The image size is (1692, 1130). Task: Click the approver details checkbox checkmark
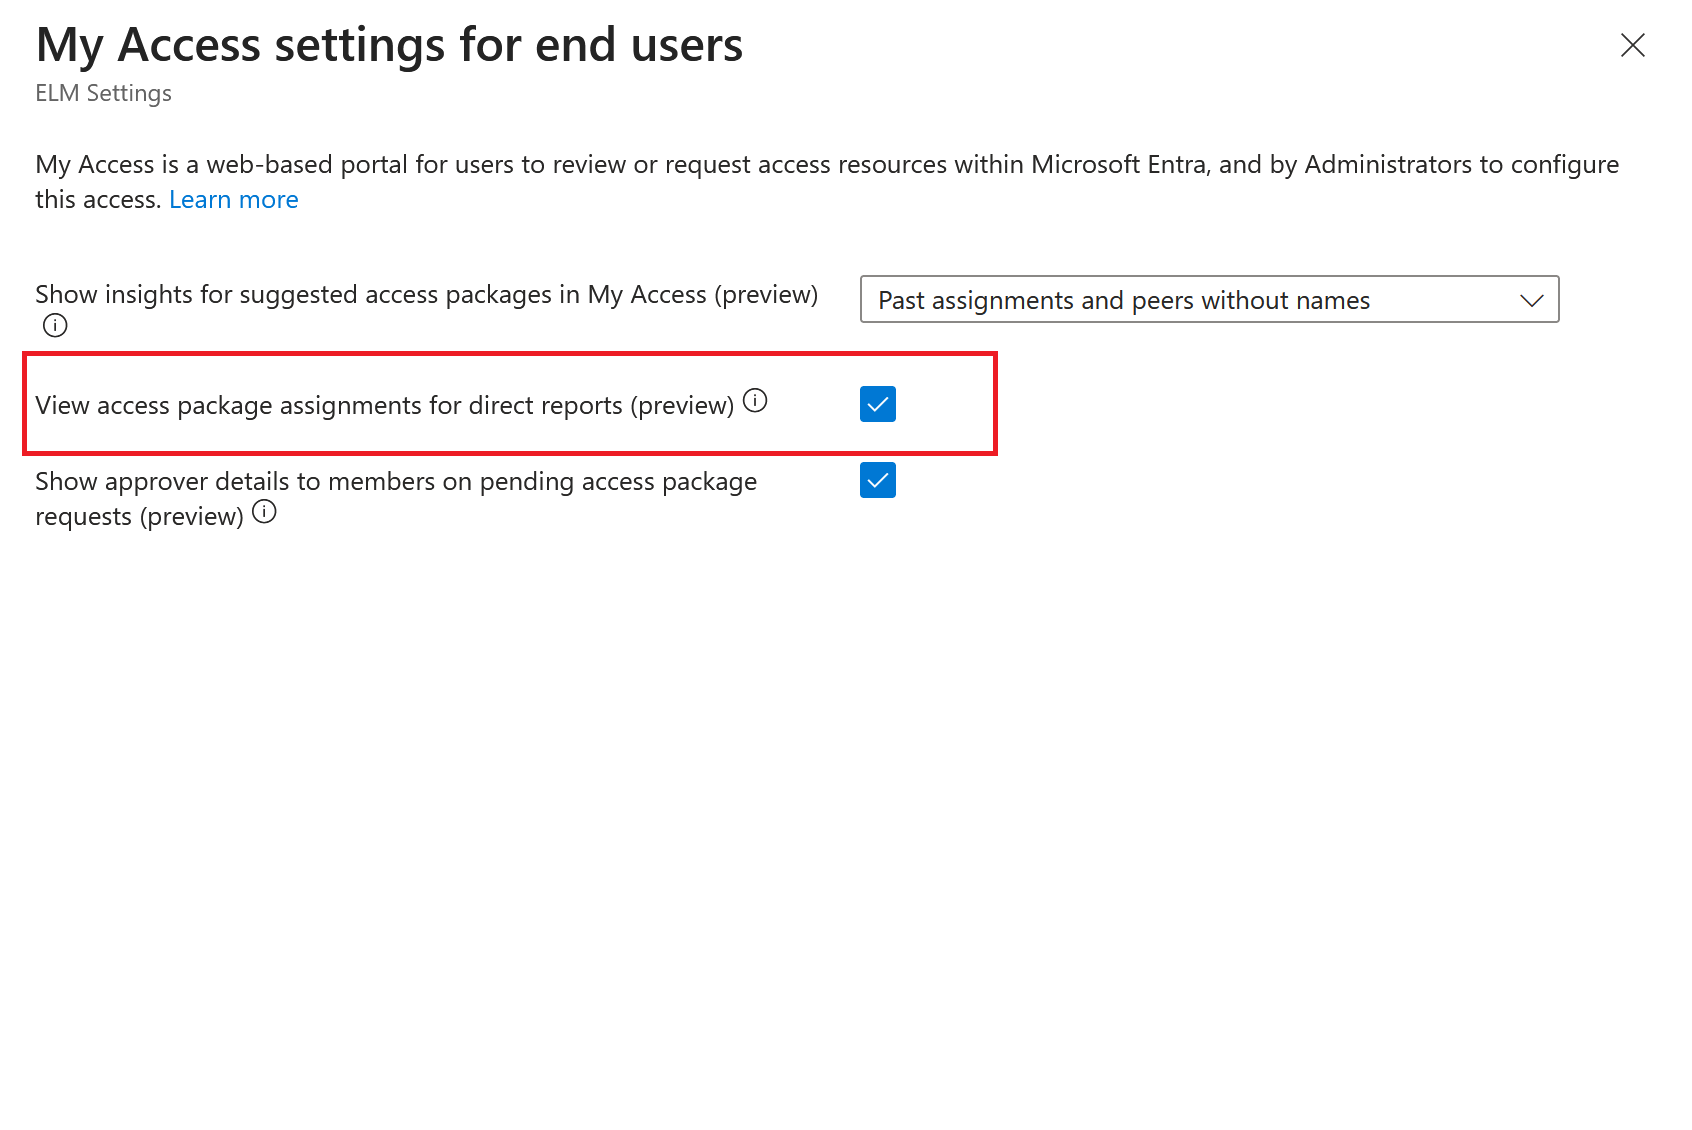(877, 481)
